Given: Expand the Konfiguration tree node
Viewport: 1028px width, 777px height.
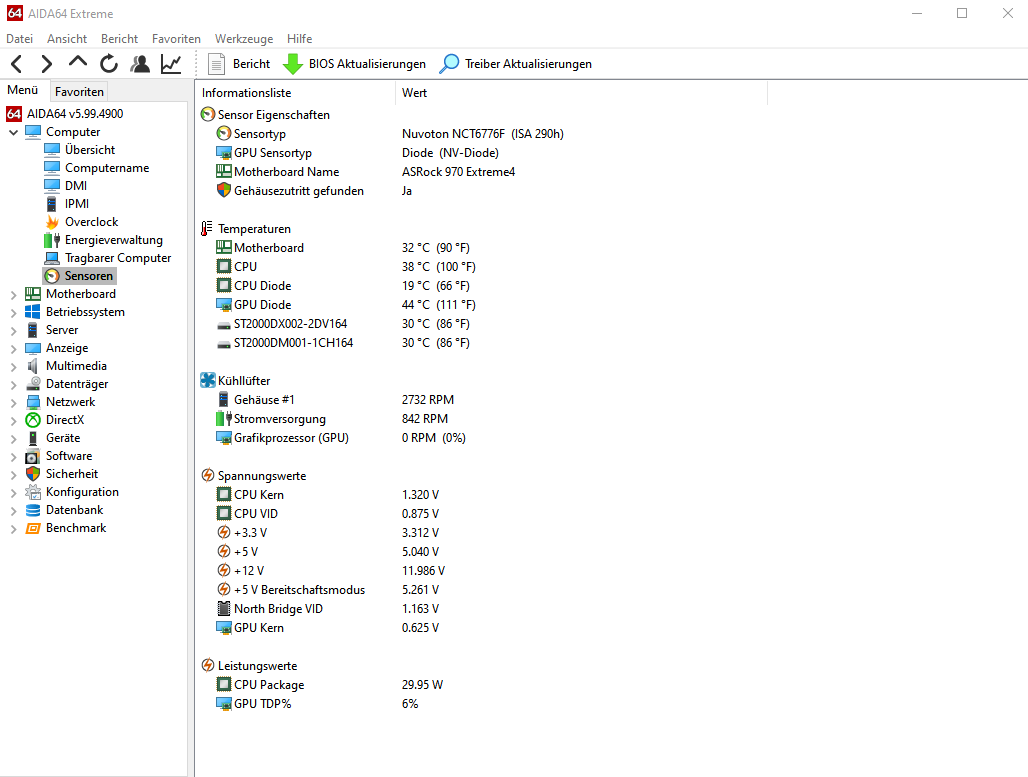Looking at the screenshot, I should pos(13,492).
